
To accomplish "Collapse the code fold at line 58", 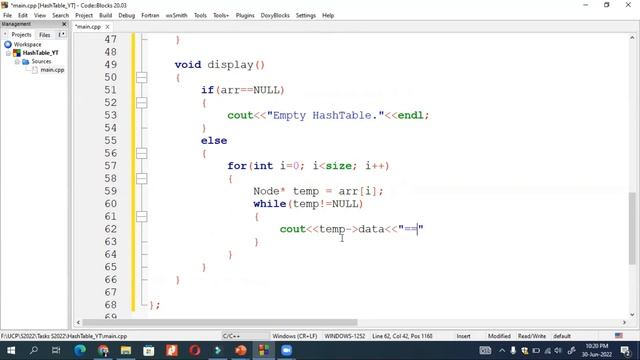I will (142, 178).
